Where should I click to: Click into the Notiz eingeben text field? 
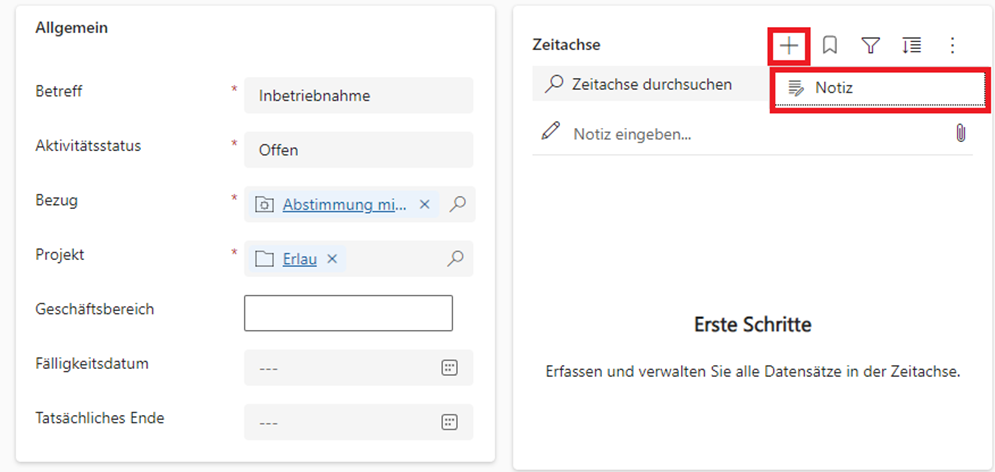click(x=750, y=133)
